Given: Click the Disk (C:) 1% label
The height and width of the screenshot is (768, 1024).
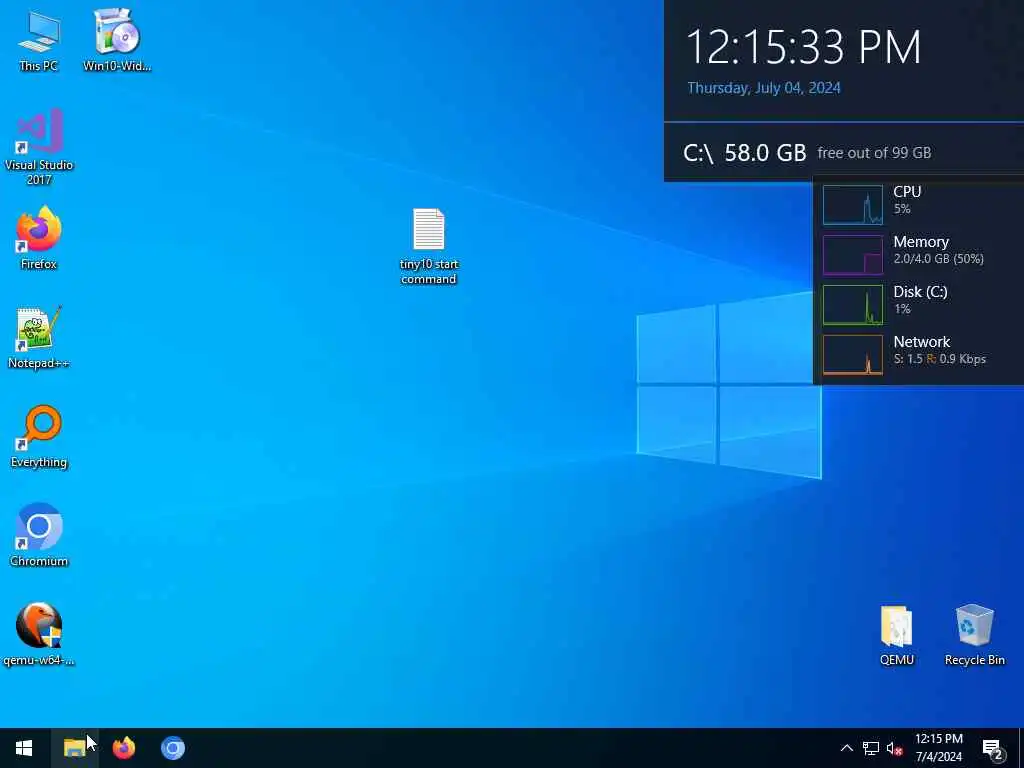Looking at the screenshot, I should 920,300.
